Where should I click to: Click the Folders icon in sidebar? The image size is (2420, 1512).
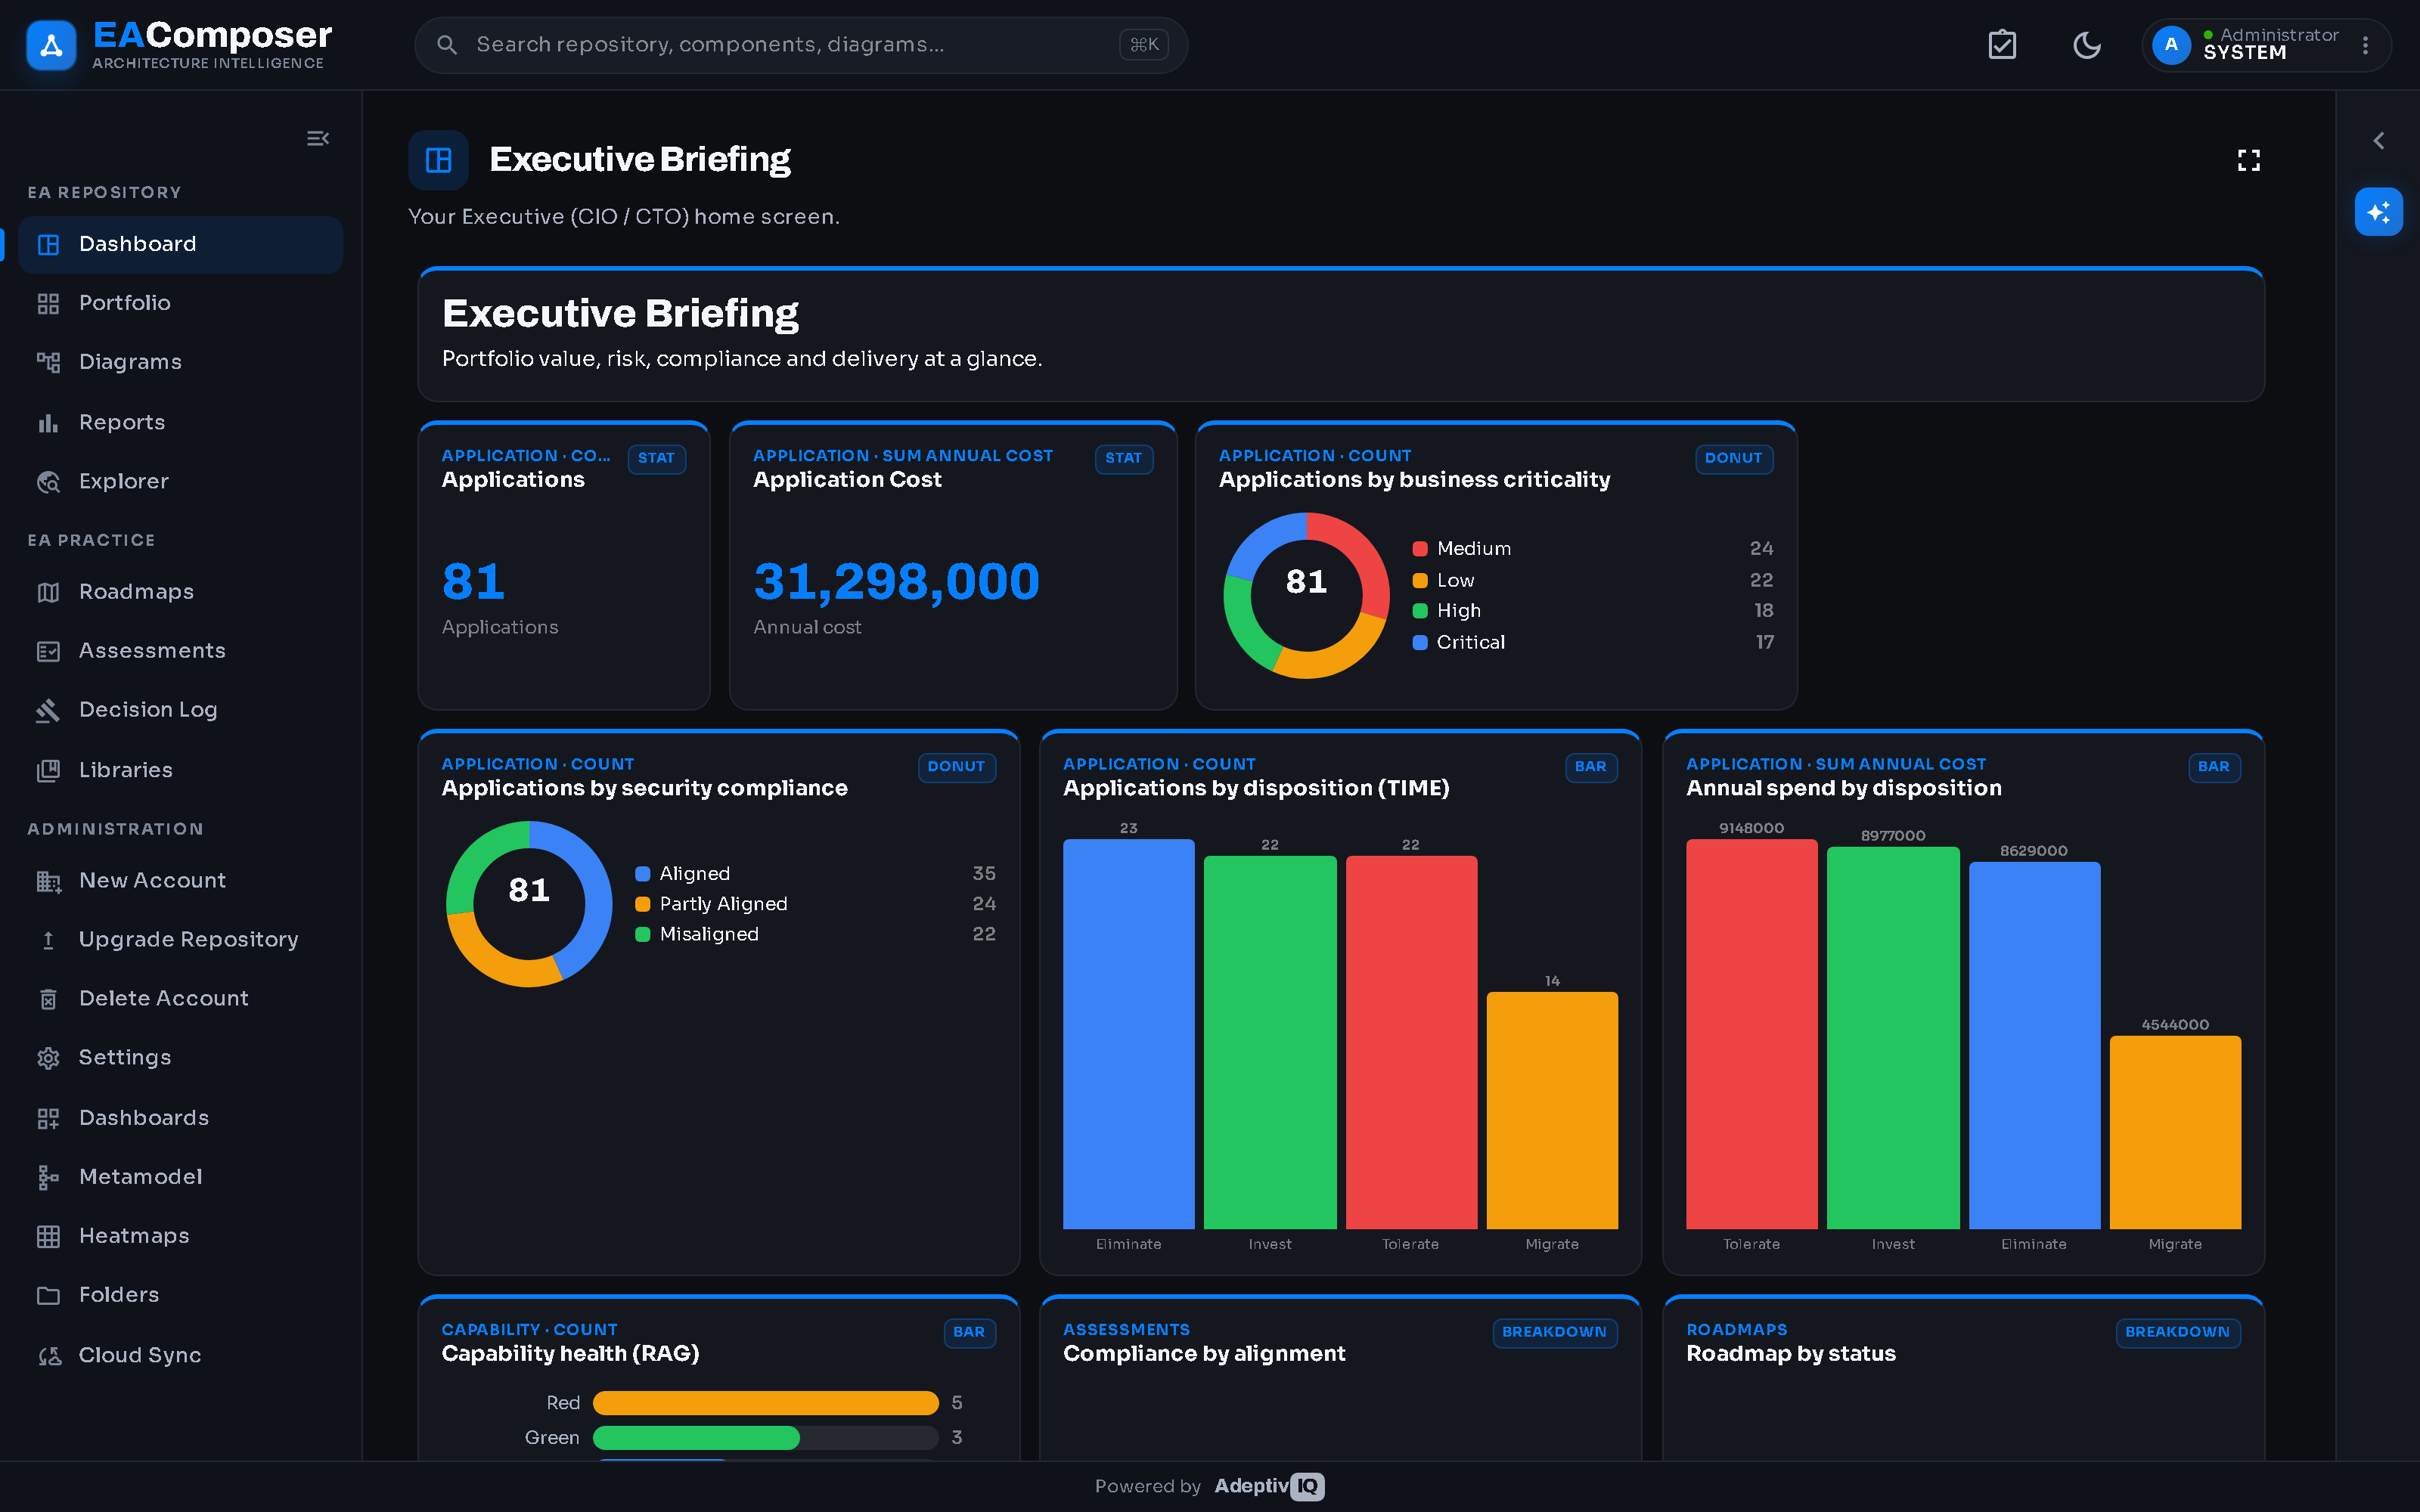[x=48, y=1295]
